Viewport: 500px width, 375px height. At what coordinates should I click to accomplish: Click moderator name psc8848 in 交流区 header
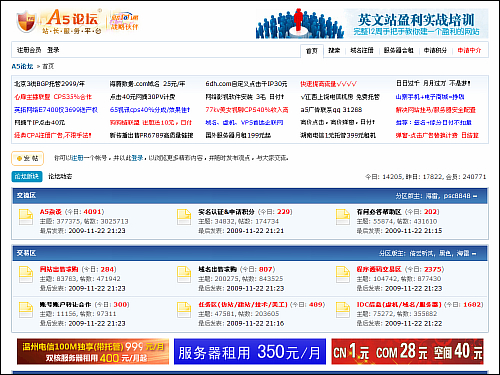[x=457, y=196]
